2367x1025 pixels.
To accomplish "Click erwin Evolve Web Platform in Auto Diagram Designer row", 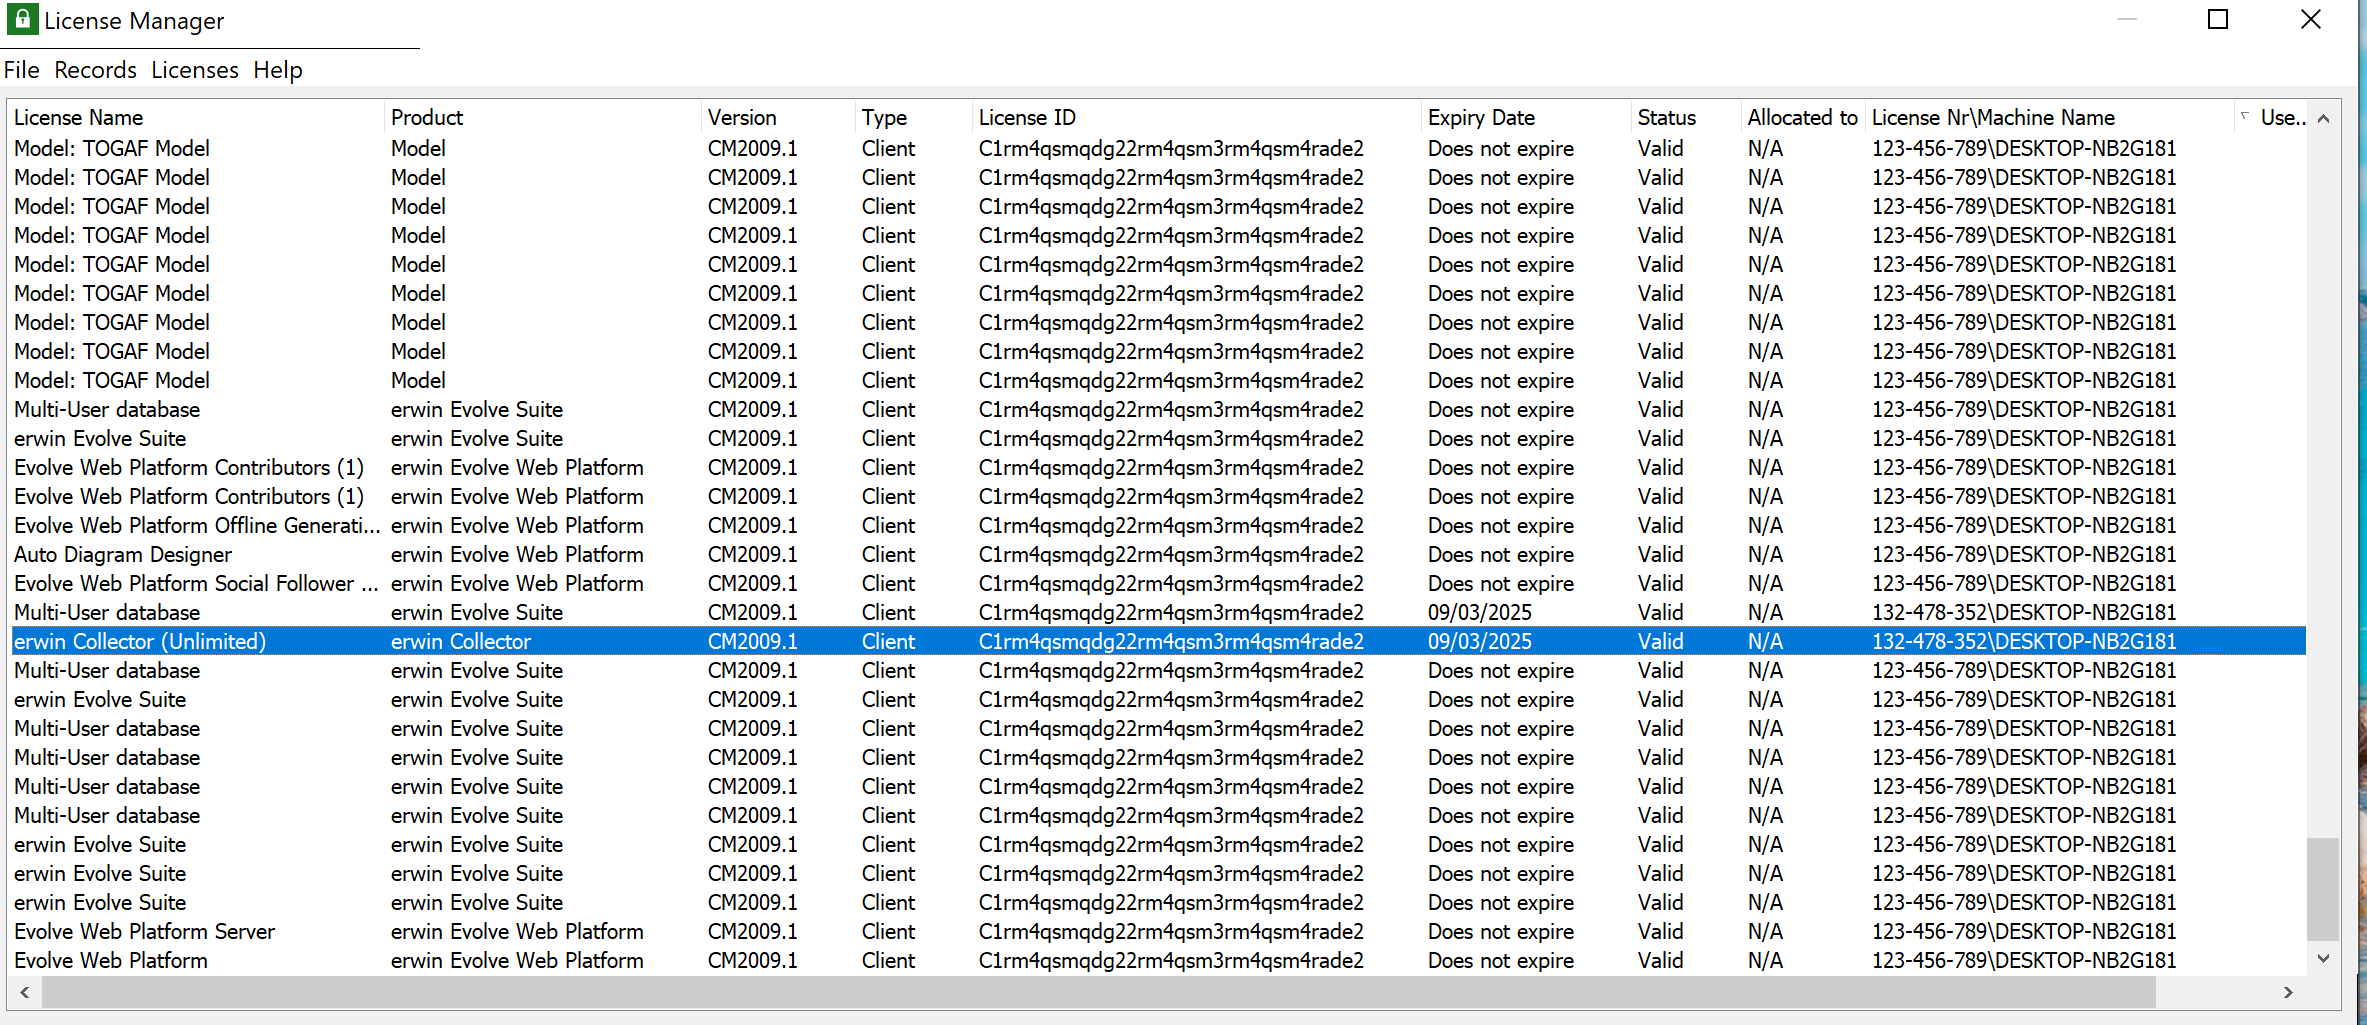I will [x=517, y=554].
